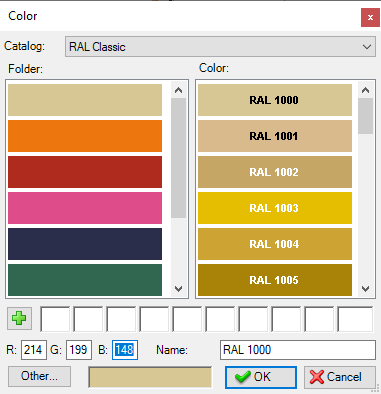Open the Catalog dropdown (RAL Classic)
Viewport: 381px width, 394px height.
point(220,47)
